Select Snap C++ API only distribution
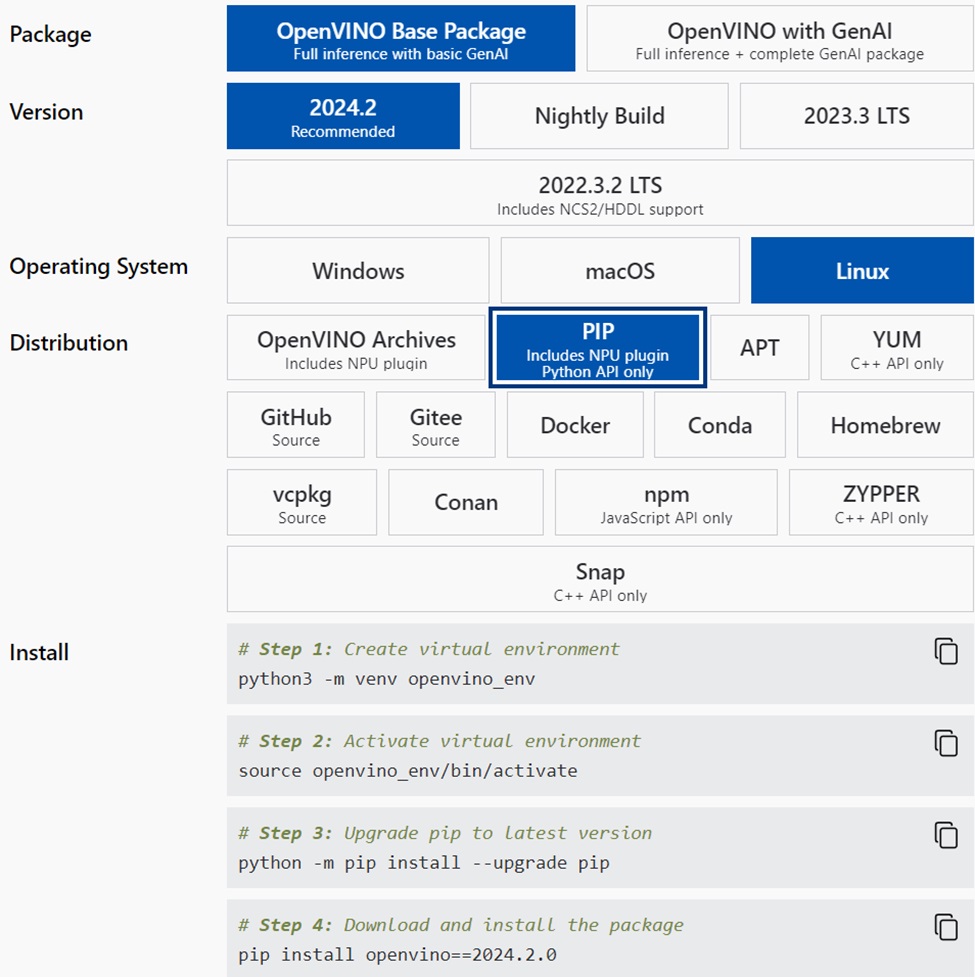The image size is (975, 977). (x=600, y=579)
